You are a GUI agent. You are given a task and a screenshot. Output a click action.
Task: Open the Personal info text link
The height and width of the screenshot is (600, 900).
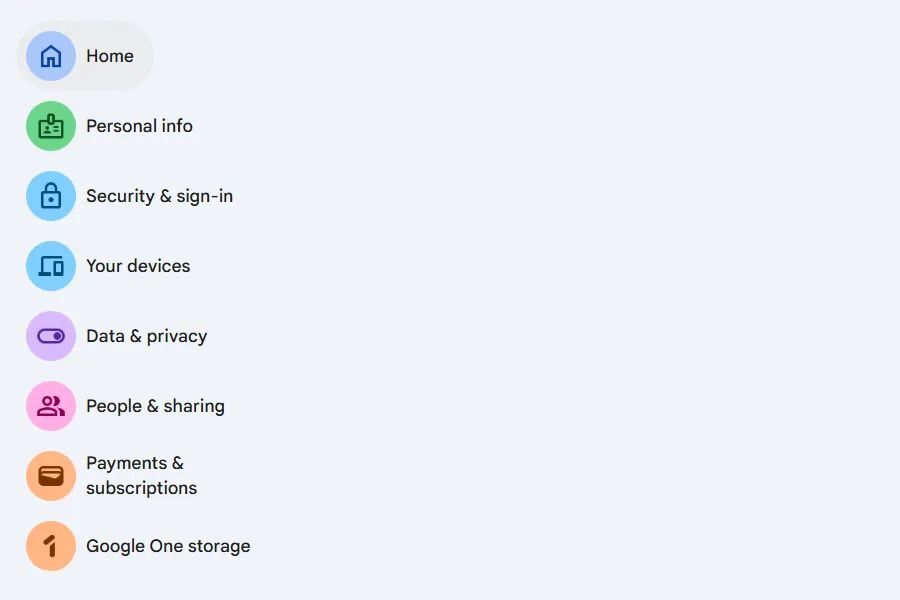[x=139, y=126]
